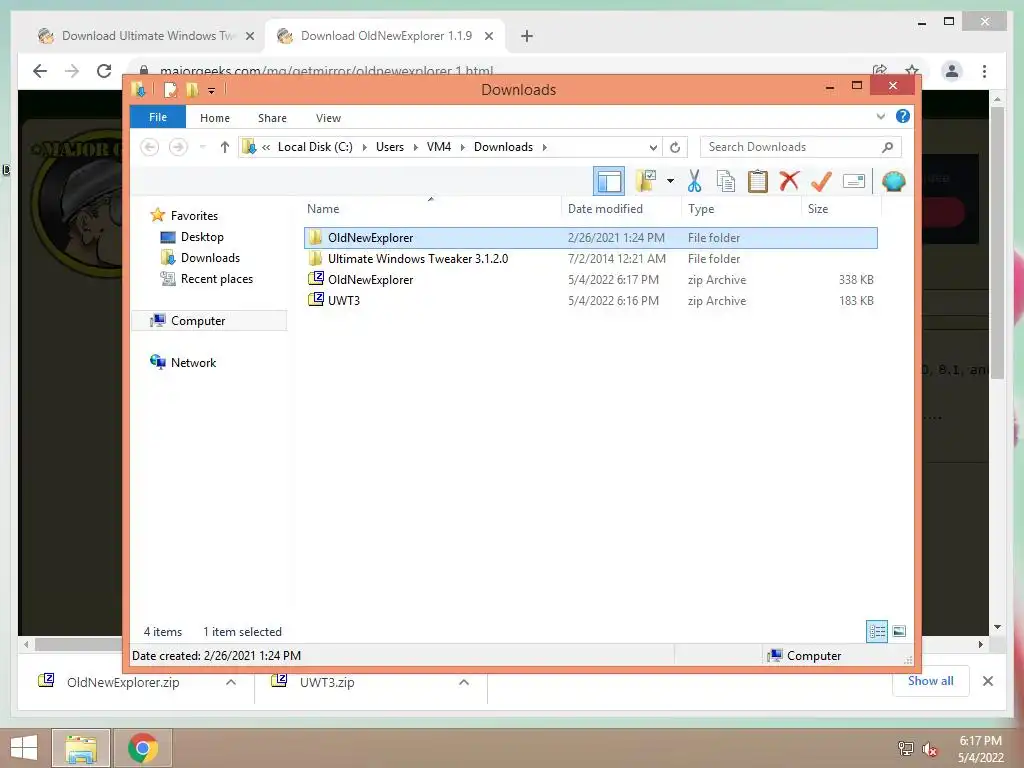1024x768 pixels.
Task: Go forward with Explorer forward arrow
Action: 178,147
